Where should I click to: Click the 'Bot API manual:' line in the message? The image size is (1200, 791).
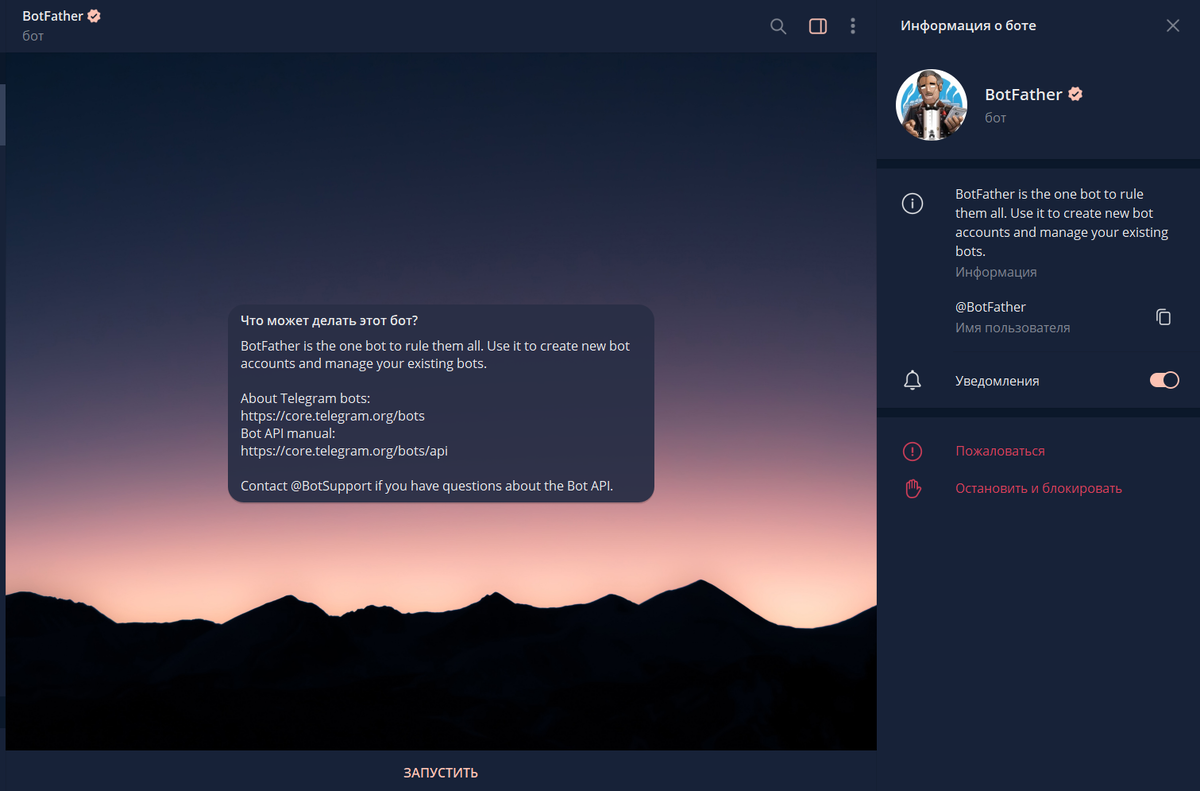[x=288, y=434]
